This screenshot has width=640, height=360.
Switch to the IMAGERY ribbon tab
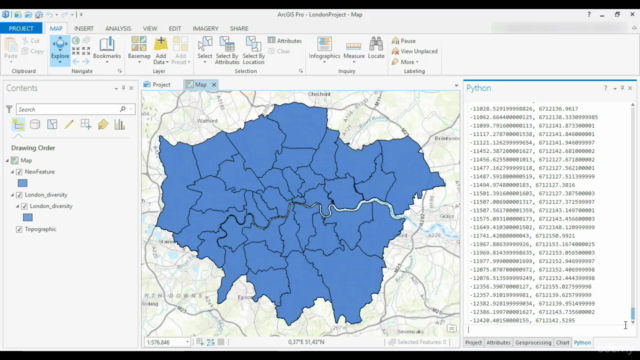205,28
